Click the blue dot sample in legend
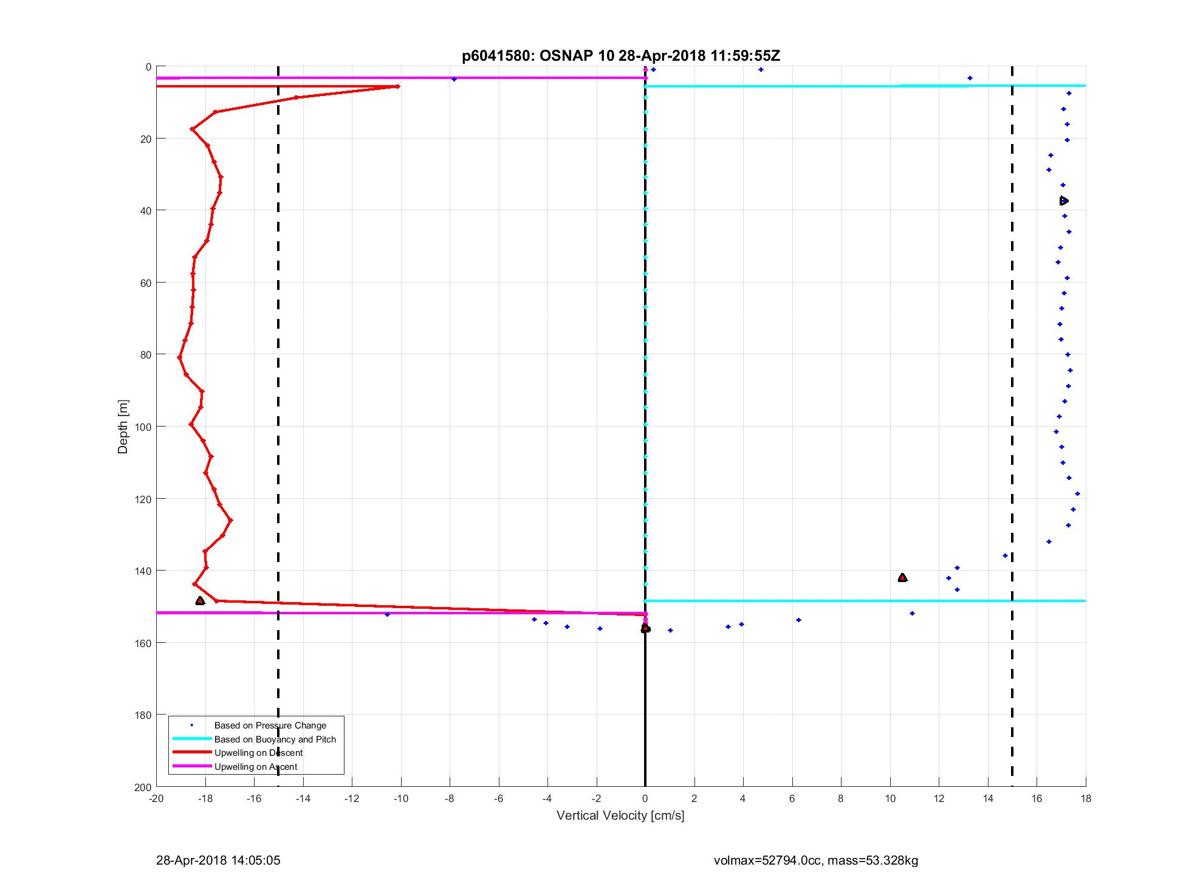 point(191,725)
